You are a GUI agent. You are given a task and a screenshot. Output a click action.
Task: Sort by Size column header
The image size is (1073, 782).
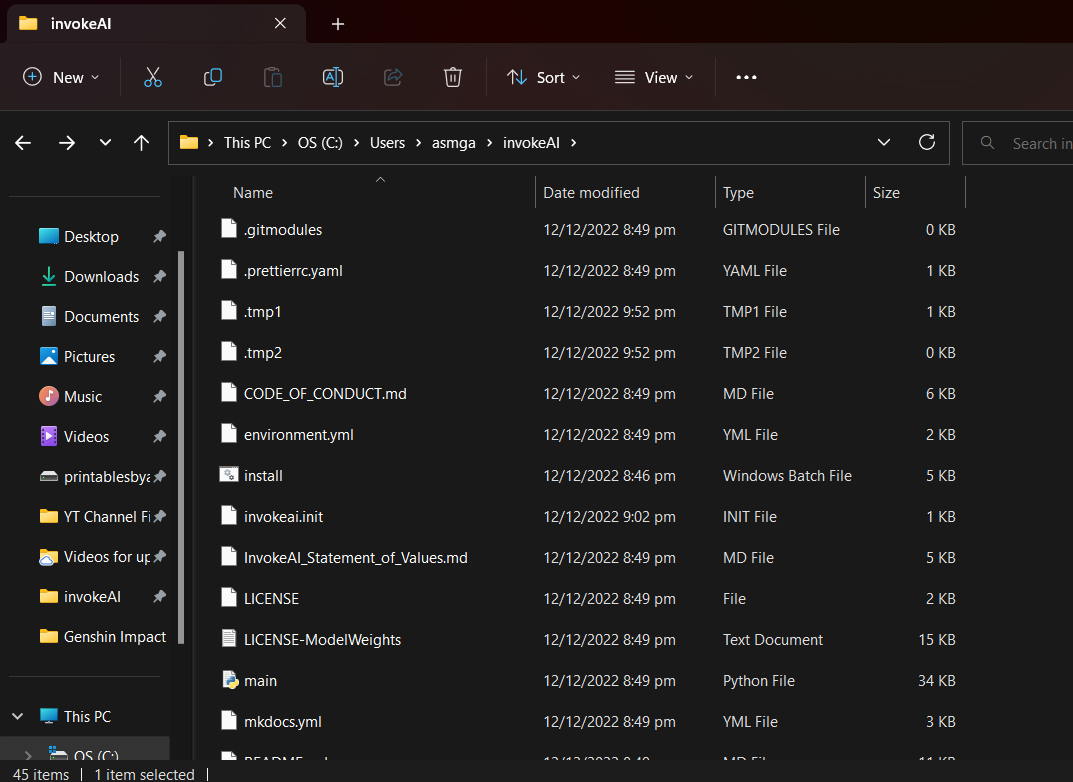point(885,193)
